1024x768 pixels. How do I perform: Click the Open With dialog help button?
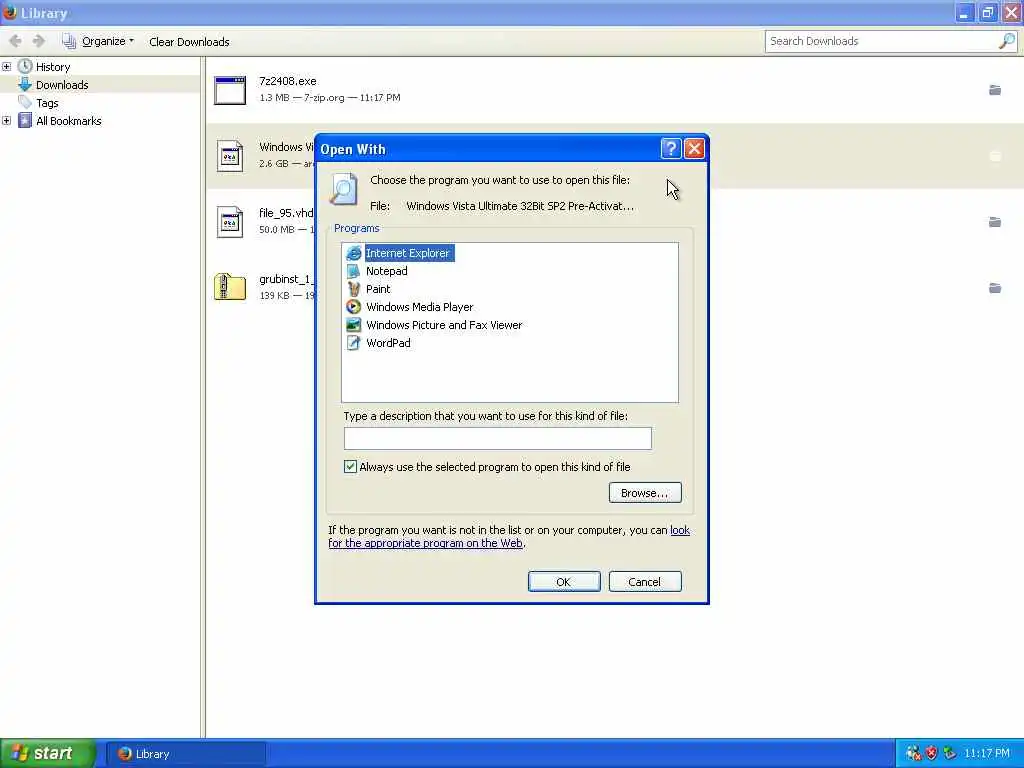coord(671,149)
